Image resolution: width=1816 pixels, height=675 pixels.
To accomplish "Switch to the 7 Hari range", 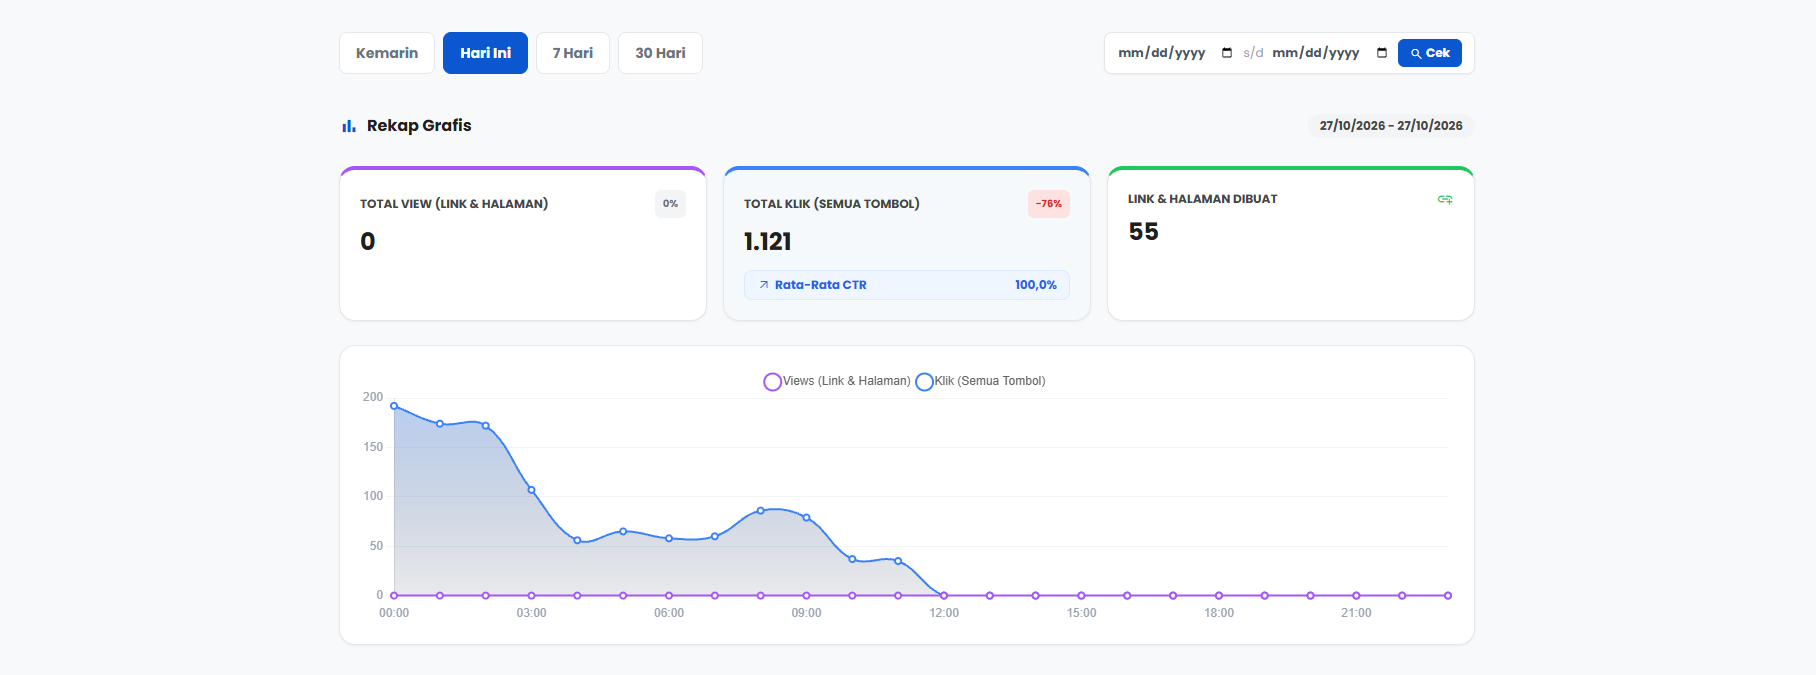I will 573,53.
